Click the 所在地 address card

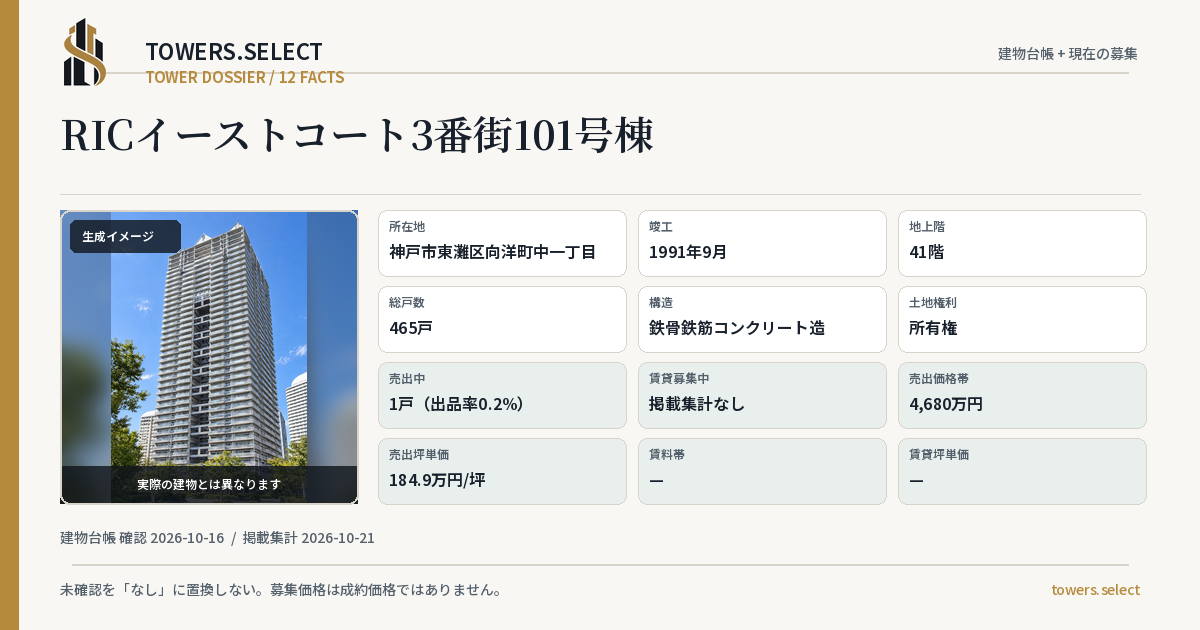pos(502,243)
